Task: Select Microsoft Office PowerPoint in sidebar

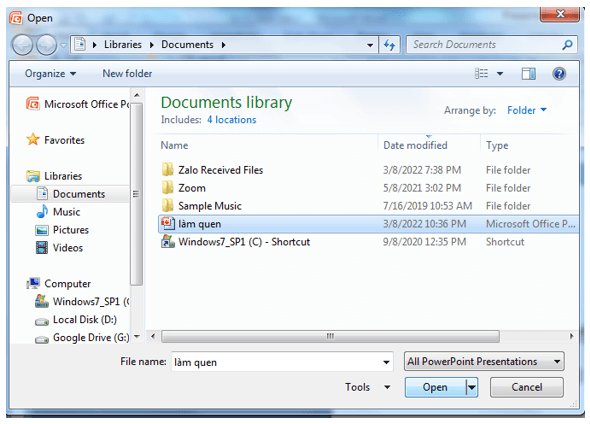Action: coord(77,104)
